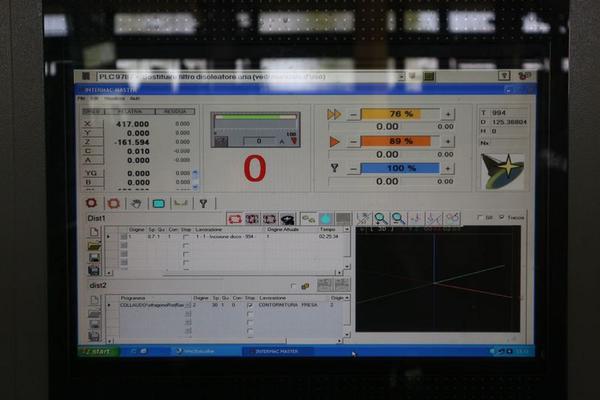Screen dimensions: 600x400
Task: Toggle the Stop checkbox in dist2 second row
Action: (250, 314)
